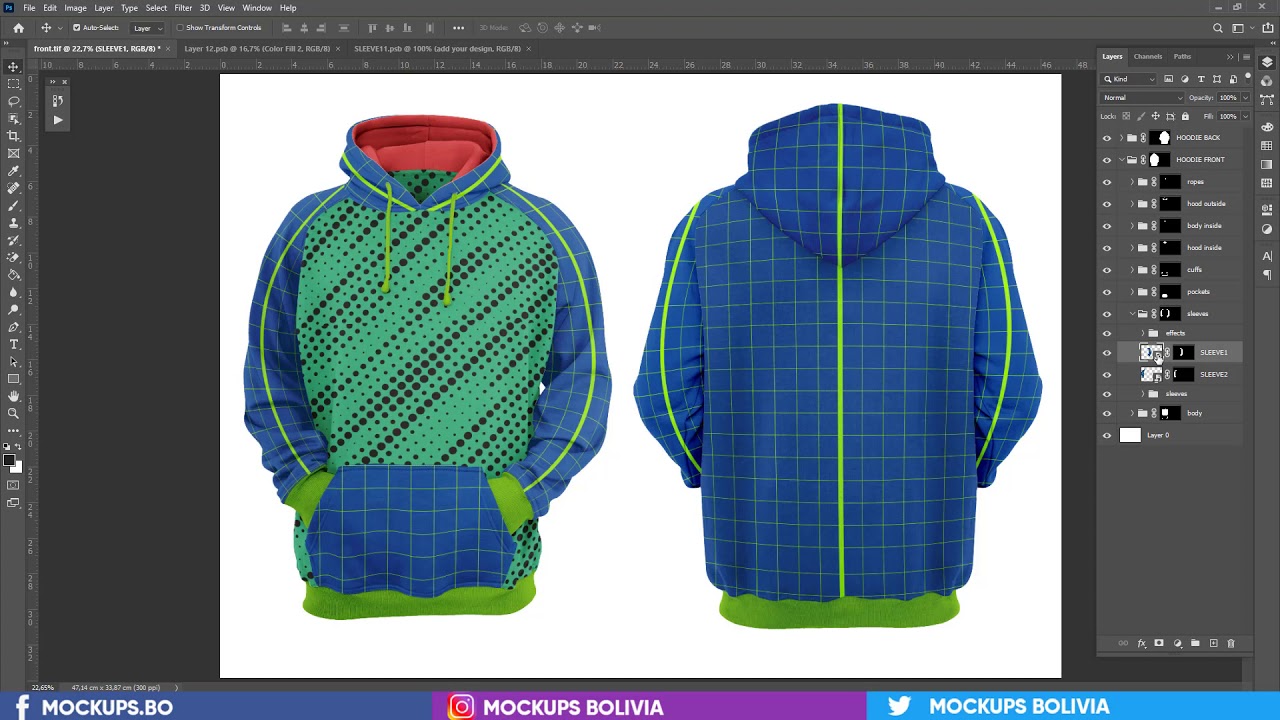Select the Lasso tool
This screenshot has width=1280, height=720.
[13, 101]
